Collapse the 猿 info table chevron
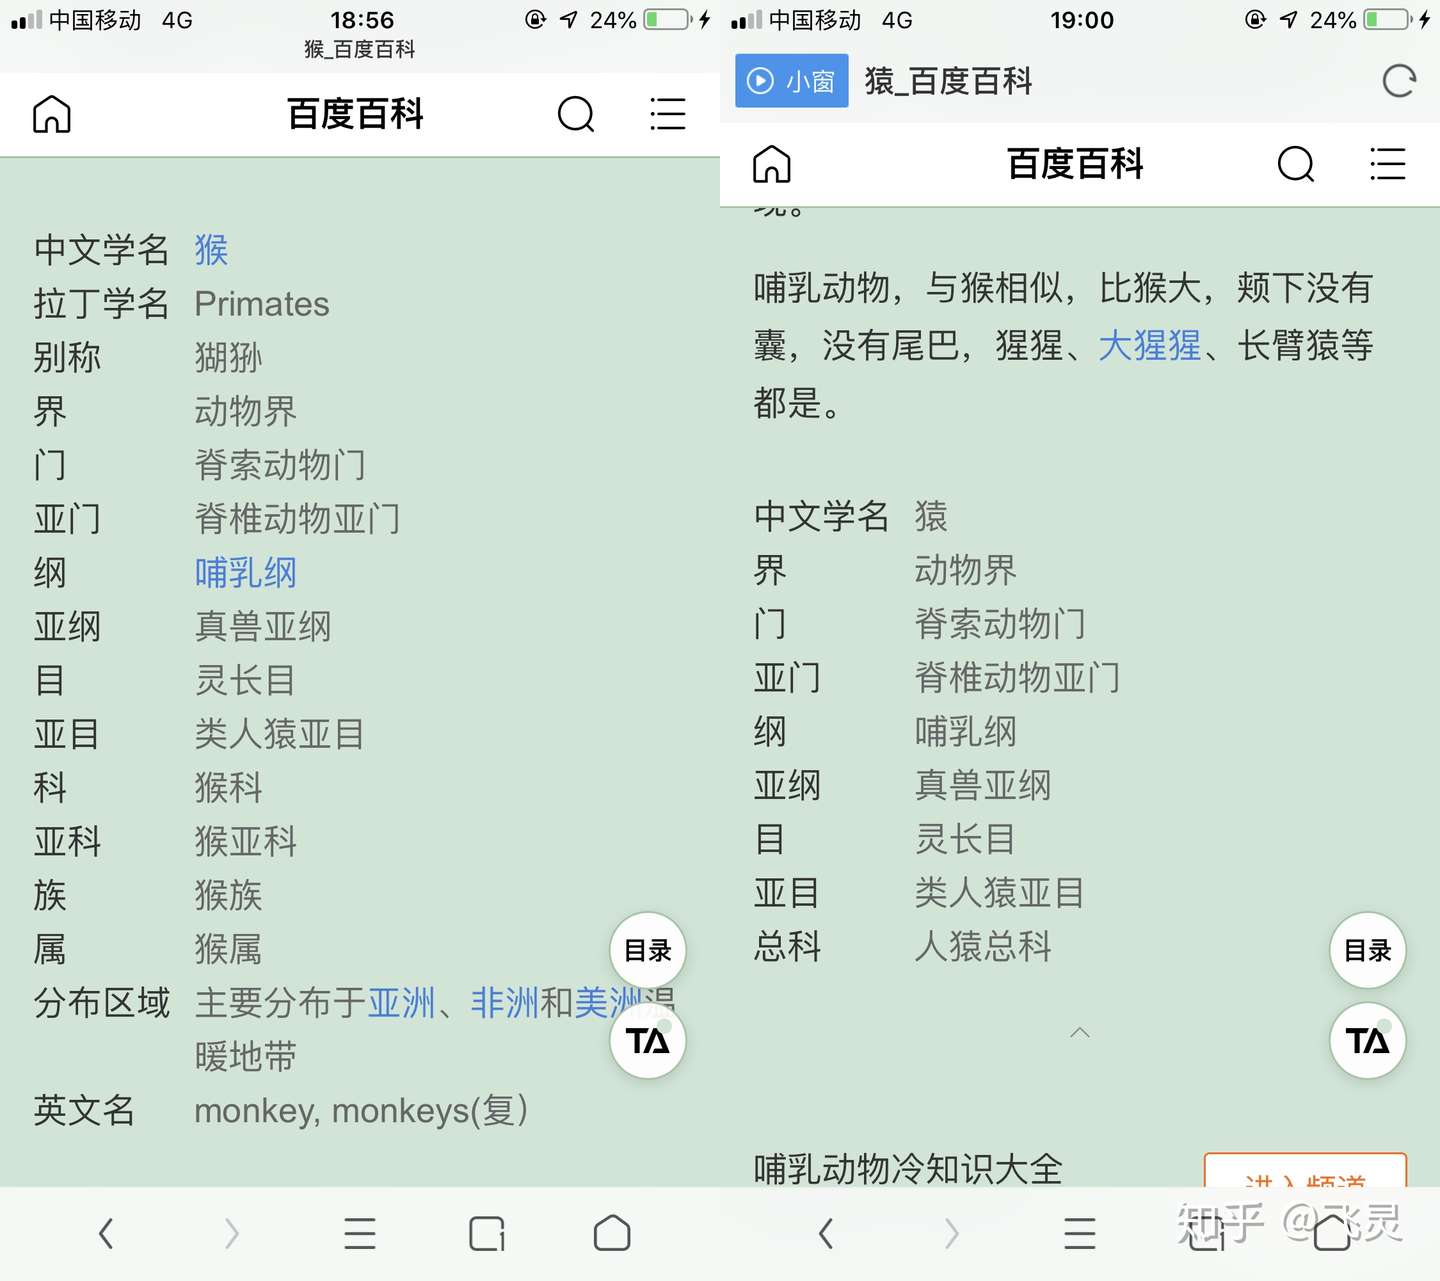The width and height of the screenshot is (1440, 1281). point(1080,1032)
